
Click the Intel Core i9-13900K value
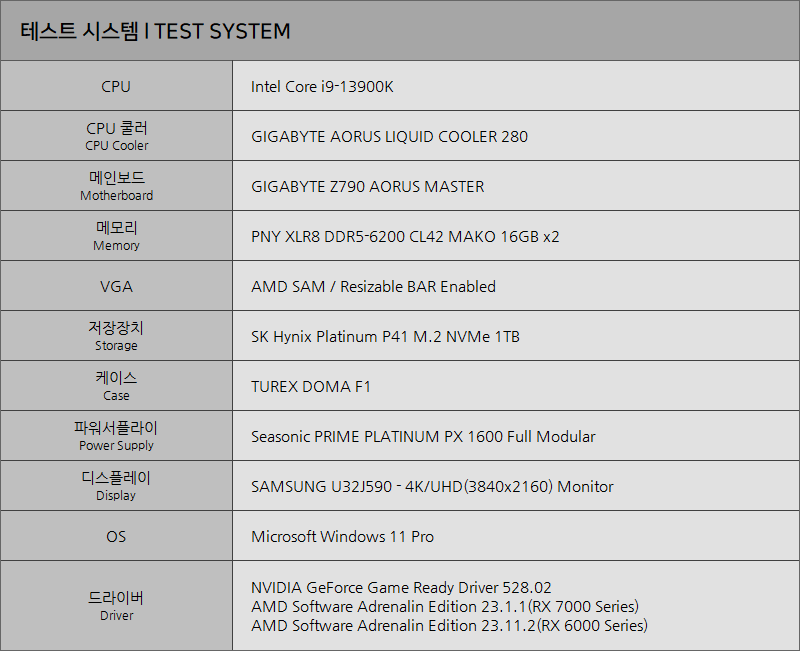(x=322, y=87)
